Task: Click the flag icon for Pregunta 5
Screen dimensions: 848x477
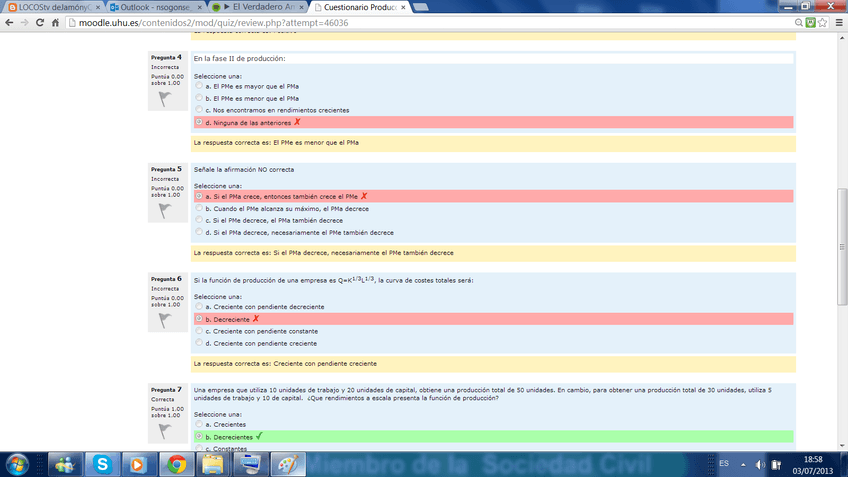Action: tap(164, 211)
